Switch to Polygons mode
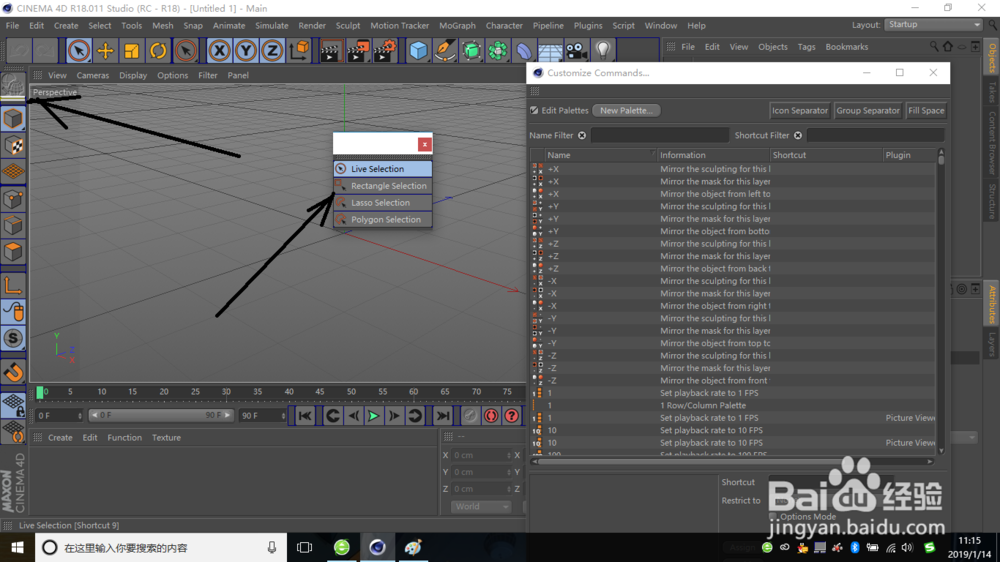The height and width of the screenshot is (562, 1000). point(13,251)
